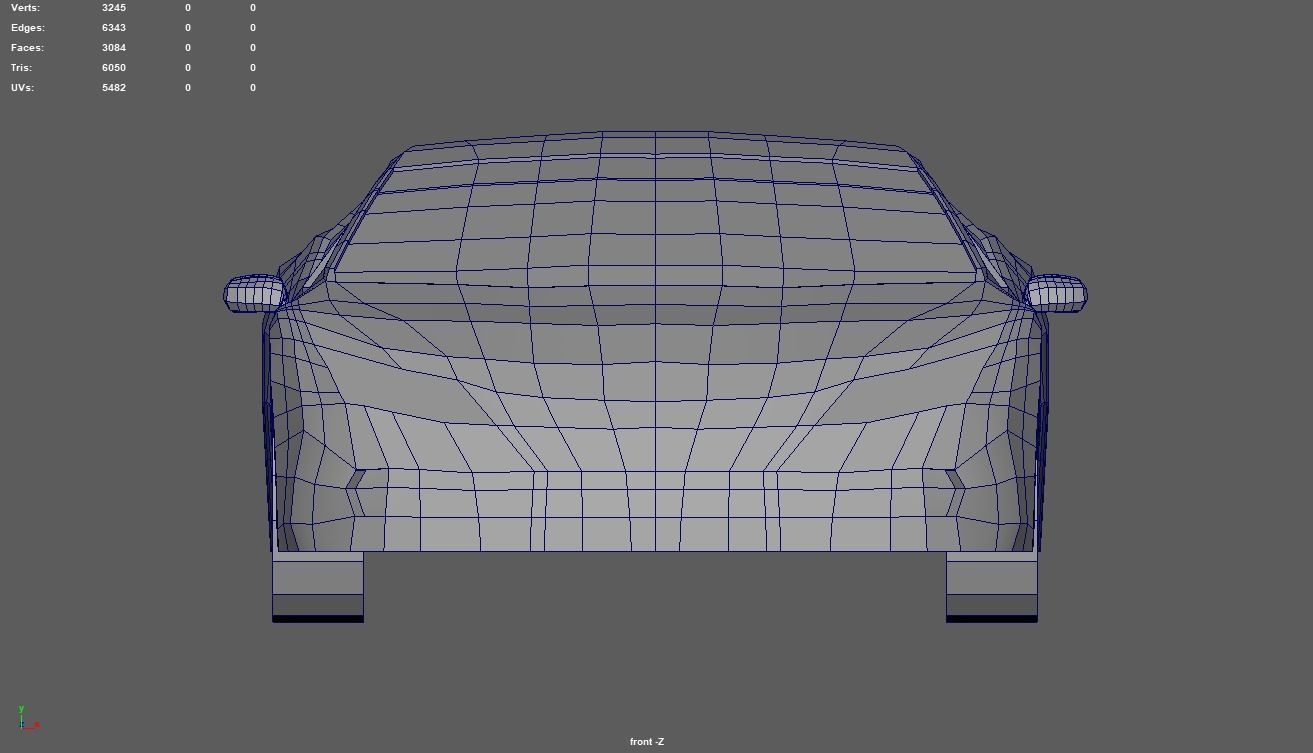The image size is (1313, 753).
Task: Click the XYZ axis orientation icon
Action: (x=27, y=718)
